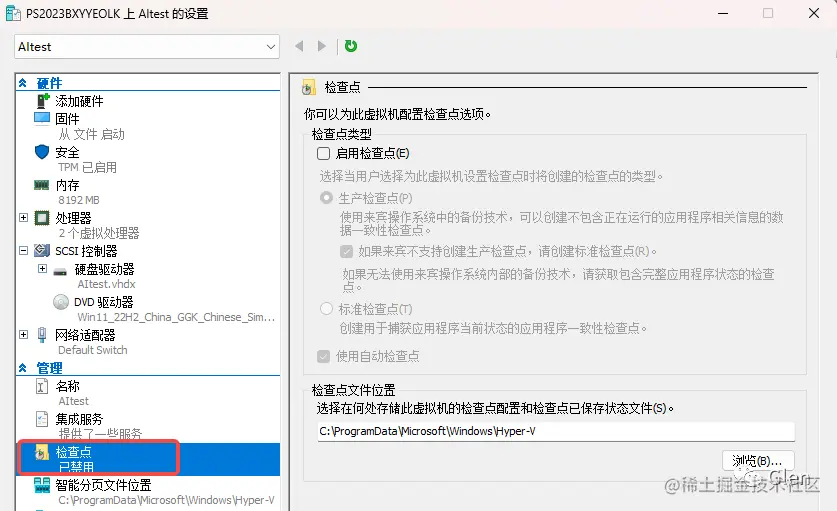Click the 添加硬件 icon
The image size is (837, 511).
[x=43, y=100]
